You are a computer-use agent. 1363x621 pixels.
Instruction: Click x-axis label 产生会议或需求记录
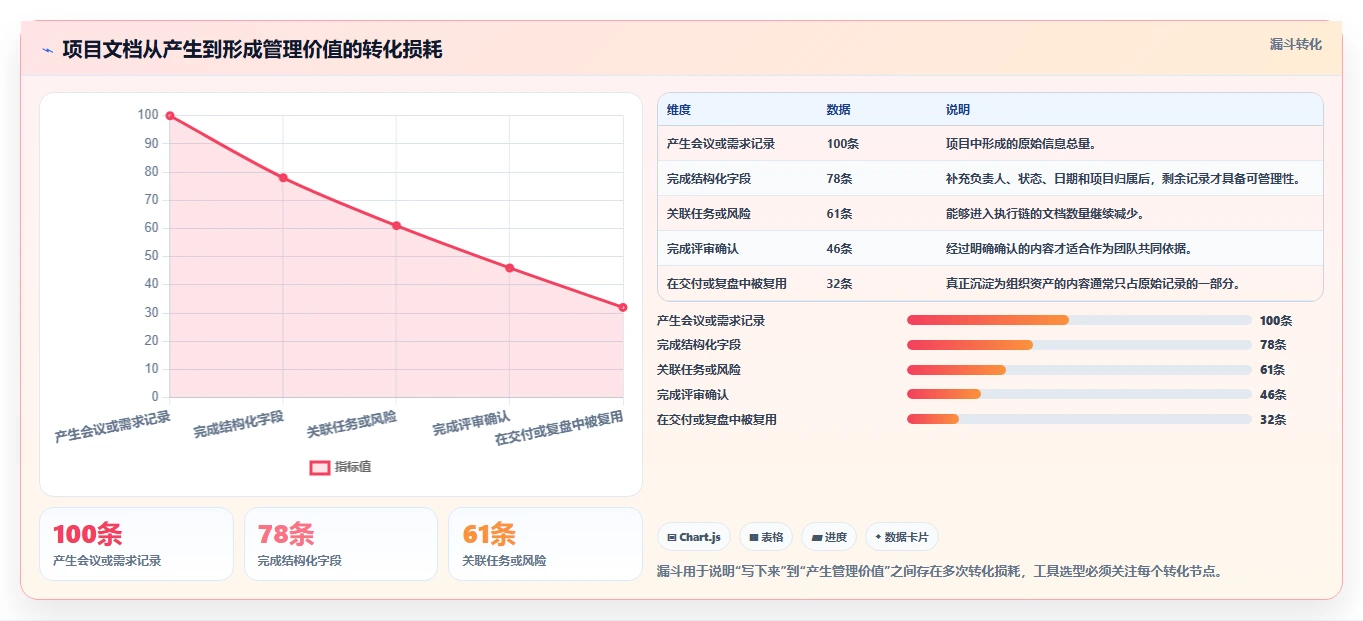pos(113,427)
